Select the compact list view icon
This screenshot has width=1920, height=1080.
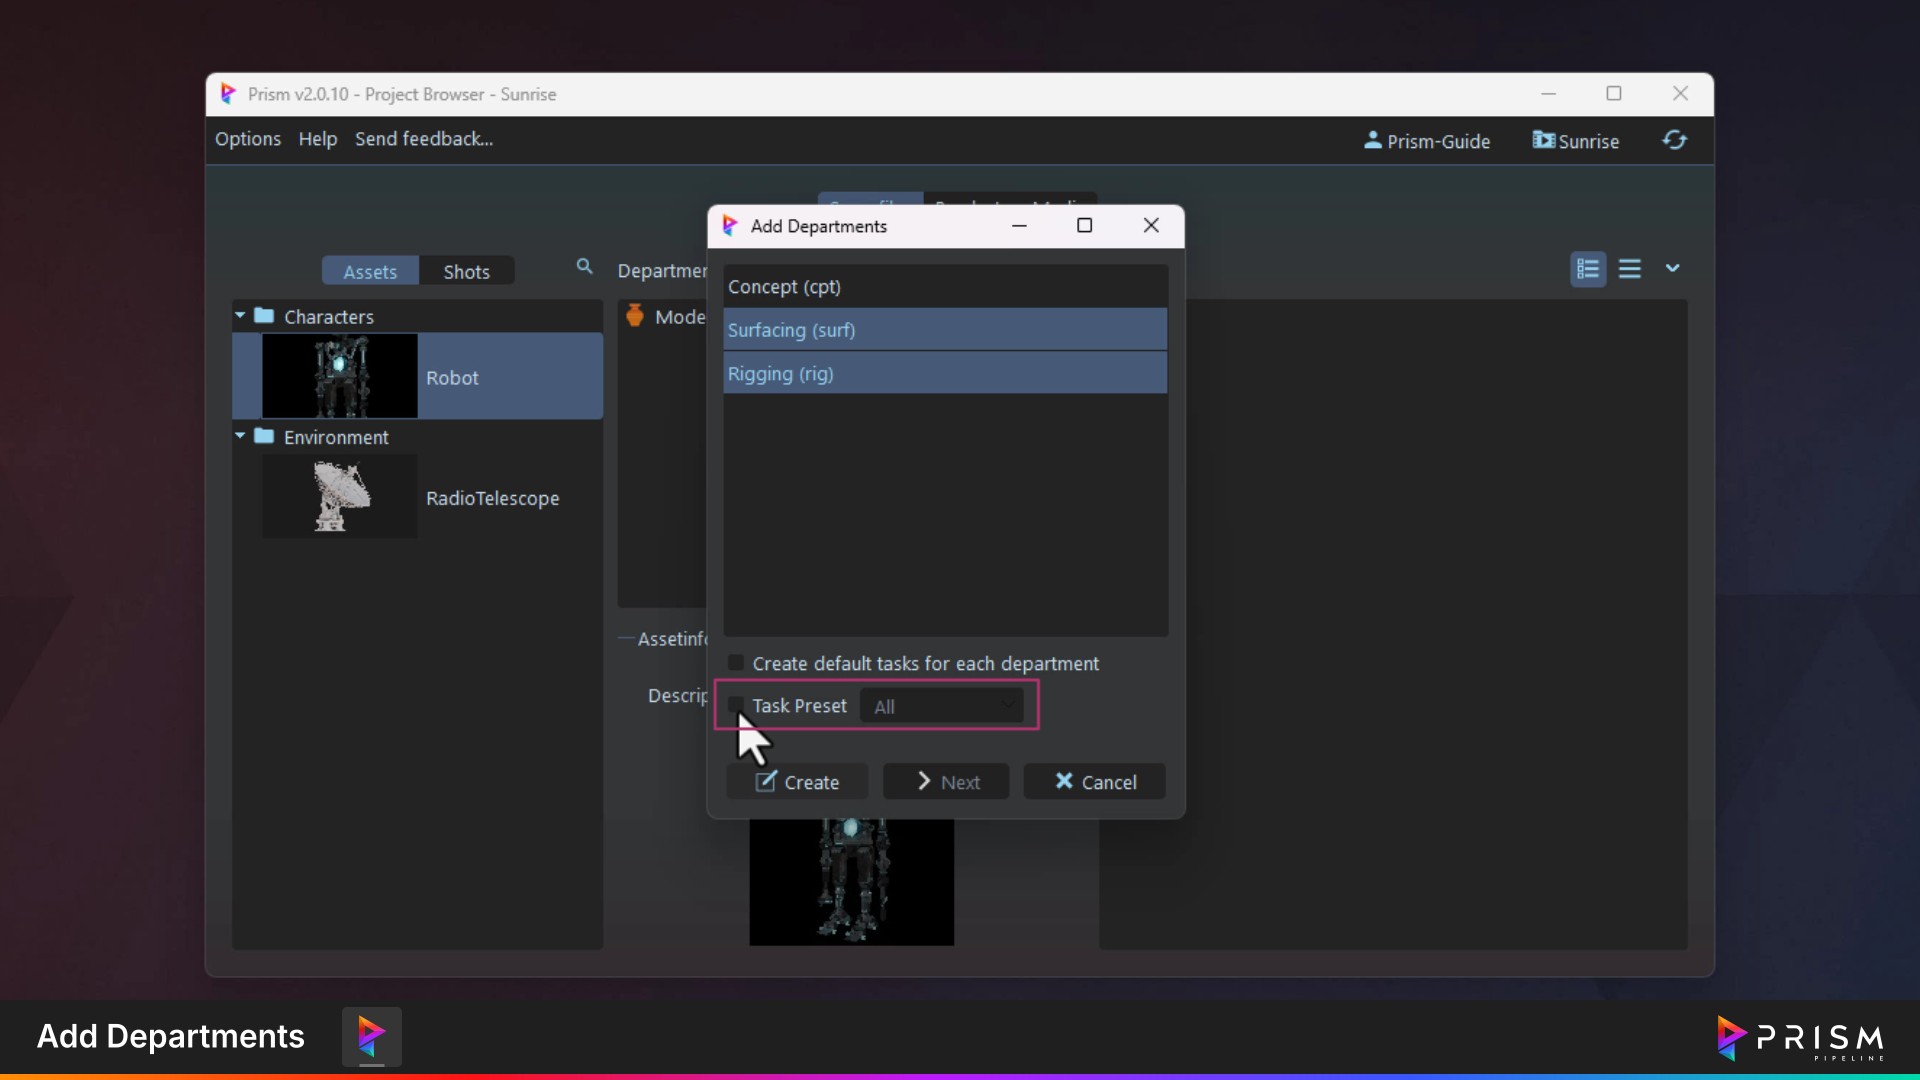1630,269
